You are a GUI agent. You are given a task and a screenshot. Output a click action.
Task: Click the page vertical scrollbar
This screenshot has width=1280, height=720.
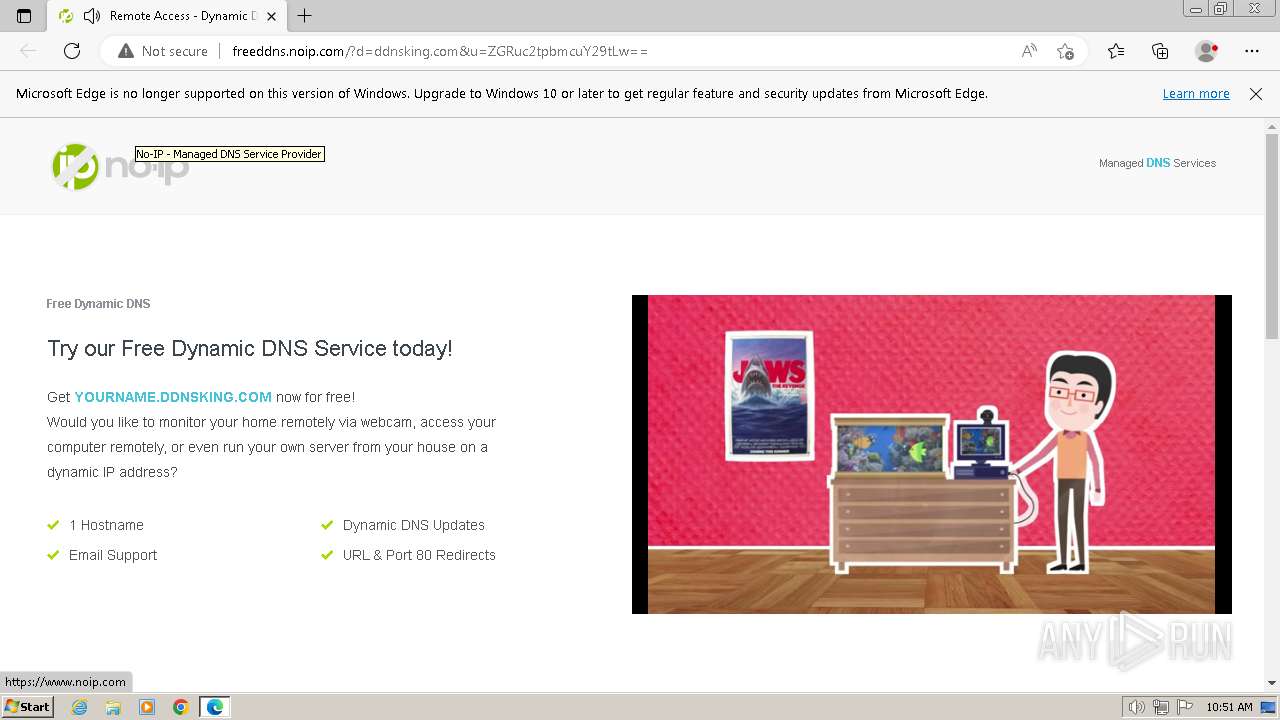[x=1272, y=236]
